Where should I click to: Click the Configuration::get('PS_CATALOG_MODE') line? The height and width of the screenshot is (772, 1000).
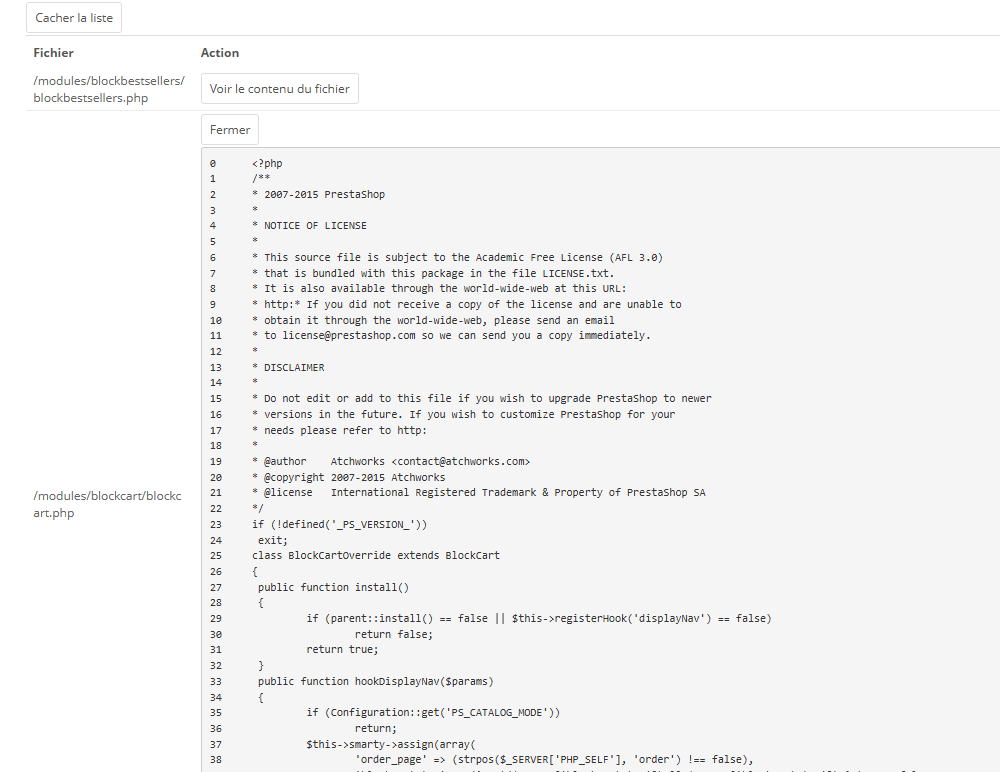coord(433,713)
